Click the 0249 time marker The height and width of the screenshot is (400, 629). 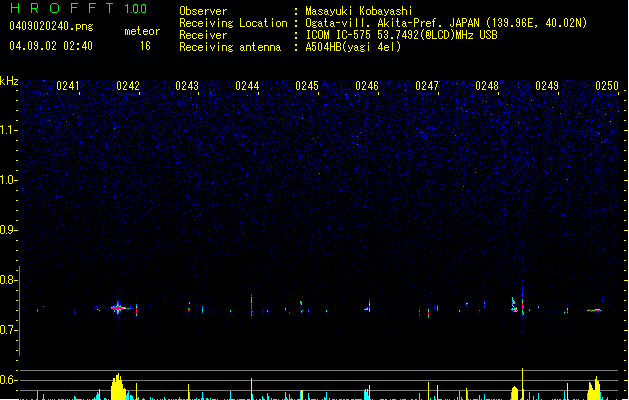tap(547, 86)
